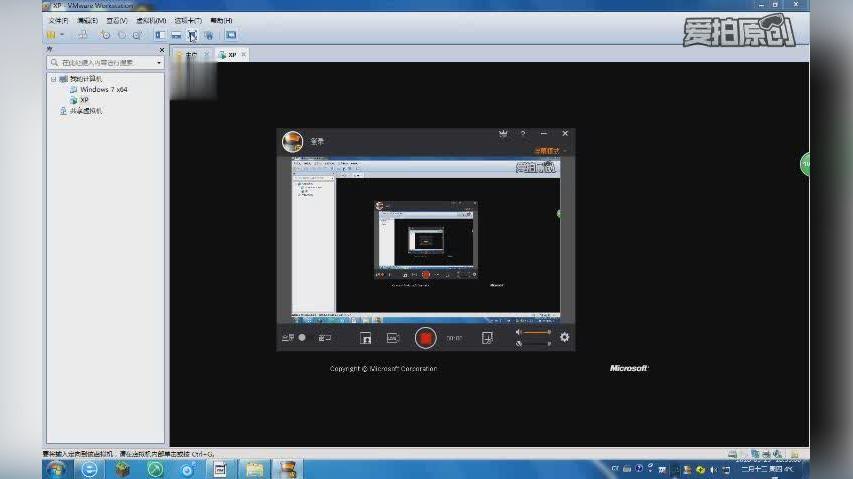Open the 编辑(E) menu
This screenshot has width=853, height=479.
[87, 21]
